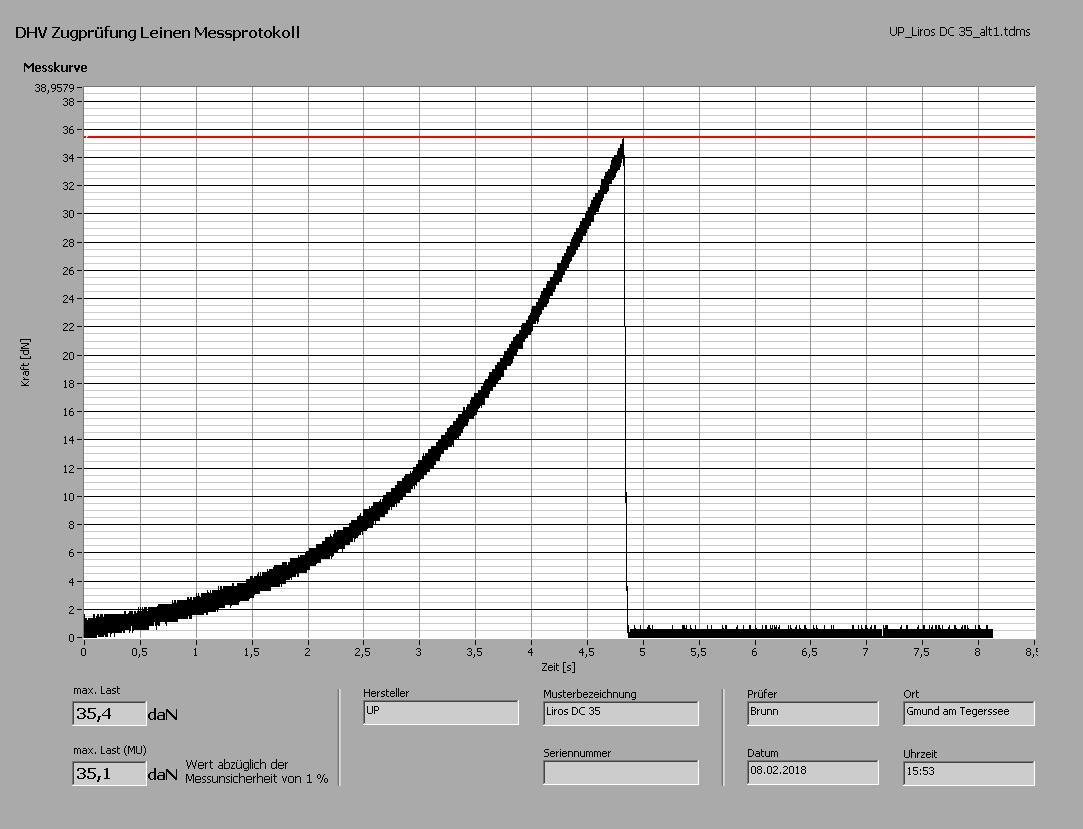The image size is (1083, 829).
Task: Click the Hersteller label
Action: [386, 693]
